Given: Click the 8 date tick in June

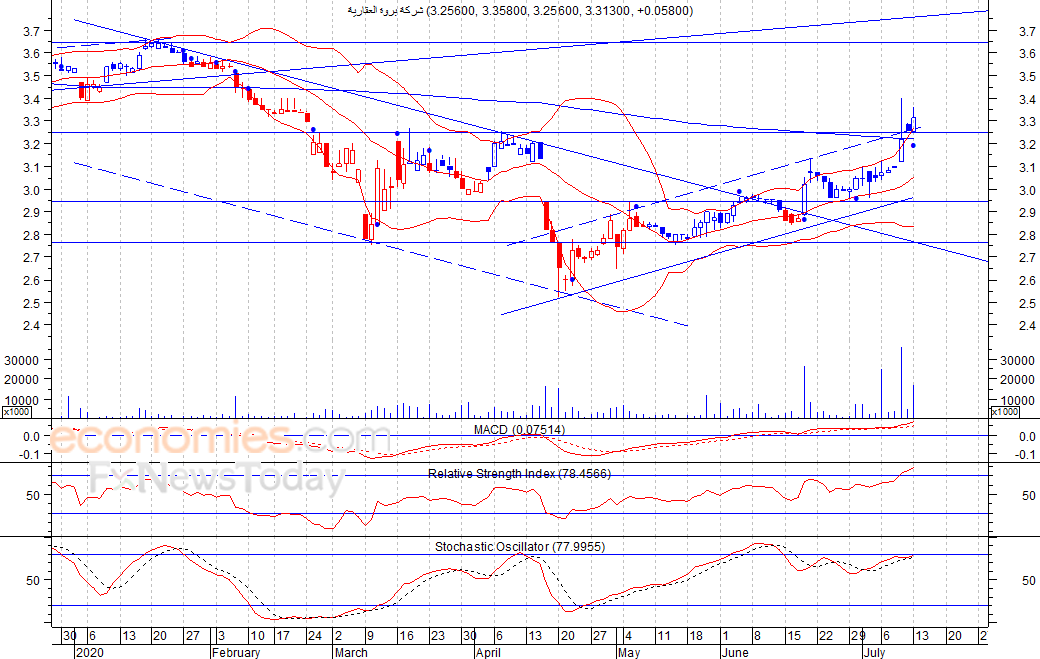Looking at the screenshot, I should (x=757, y=636).
